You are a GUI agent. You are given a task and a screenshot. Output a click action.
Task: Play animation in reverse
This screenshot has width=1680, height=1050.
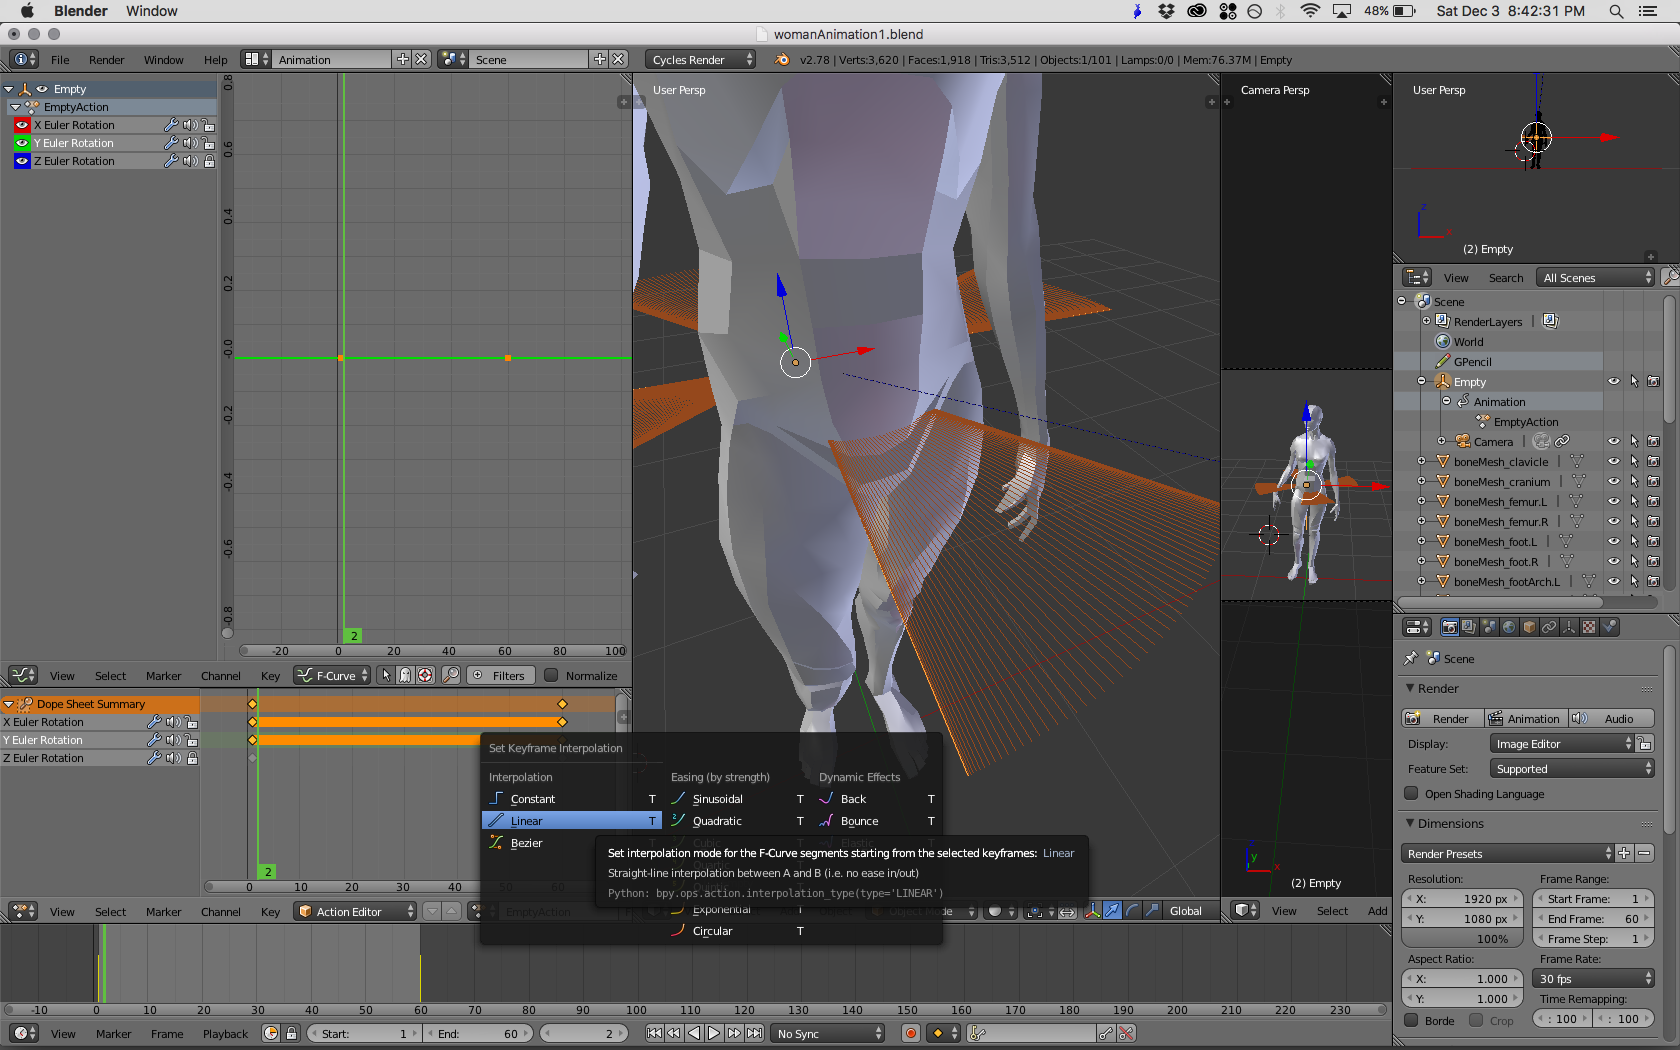tap(694, 1033)
